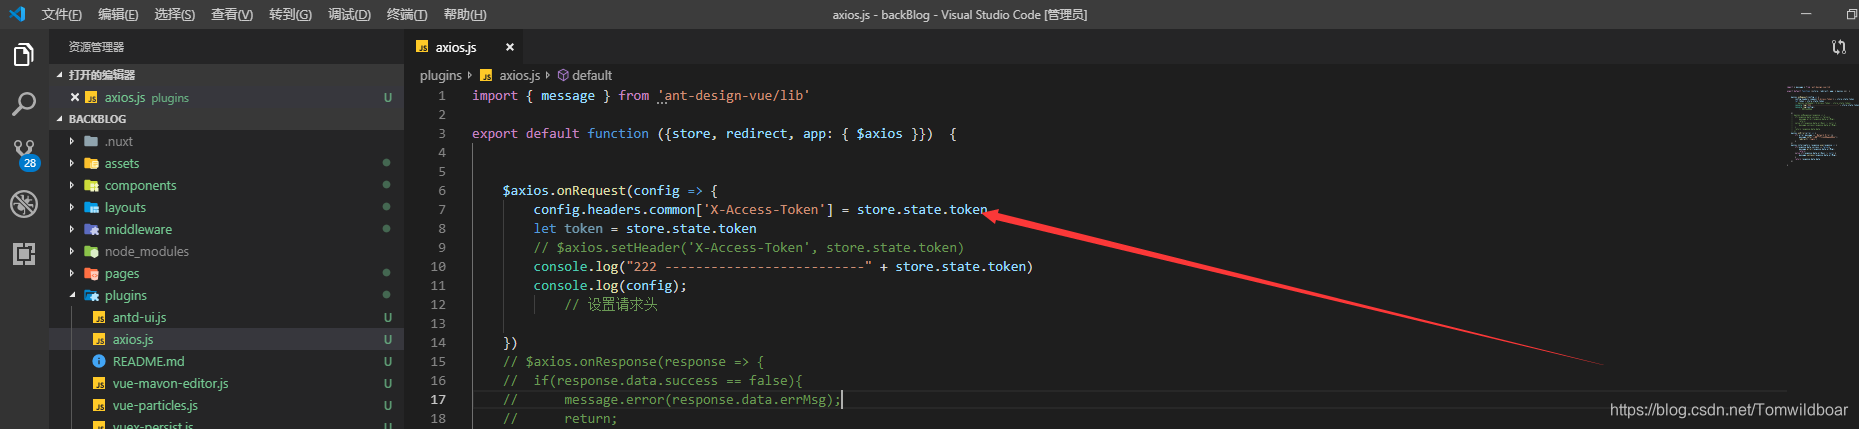The width and height of the screenshot is (1859, 429).
Task: Click the code minimap preview
Action: 1820,125
